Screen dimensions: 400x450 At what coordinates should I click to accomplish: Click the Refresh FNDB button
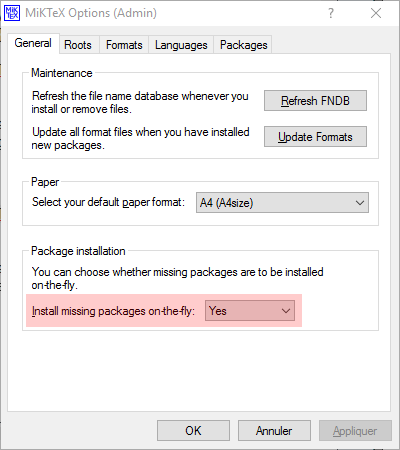(315, 100)
